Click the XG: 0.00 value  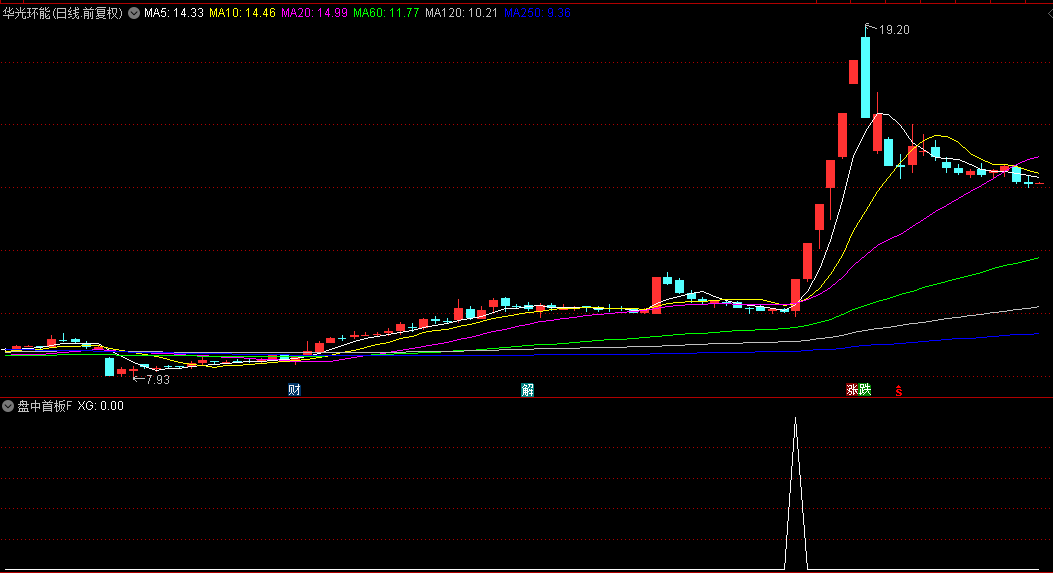click(x=101, y=406)
